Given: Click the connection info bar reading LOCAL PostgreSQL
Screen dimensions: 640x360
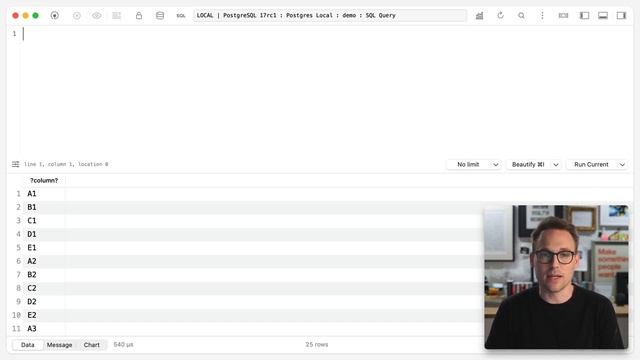Looking at the screenshot, I should (x=330, y=16).
